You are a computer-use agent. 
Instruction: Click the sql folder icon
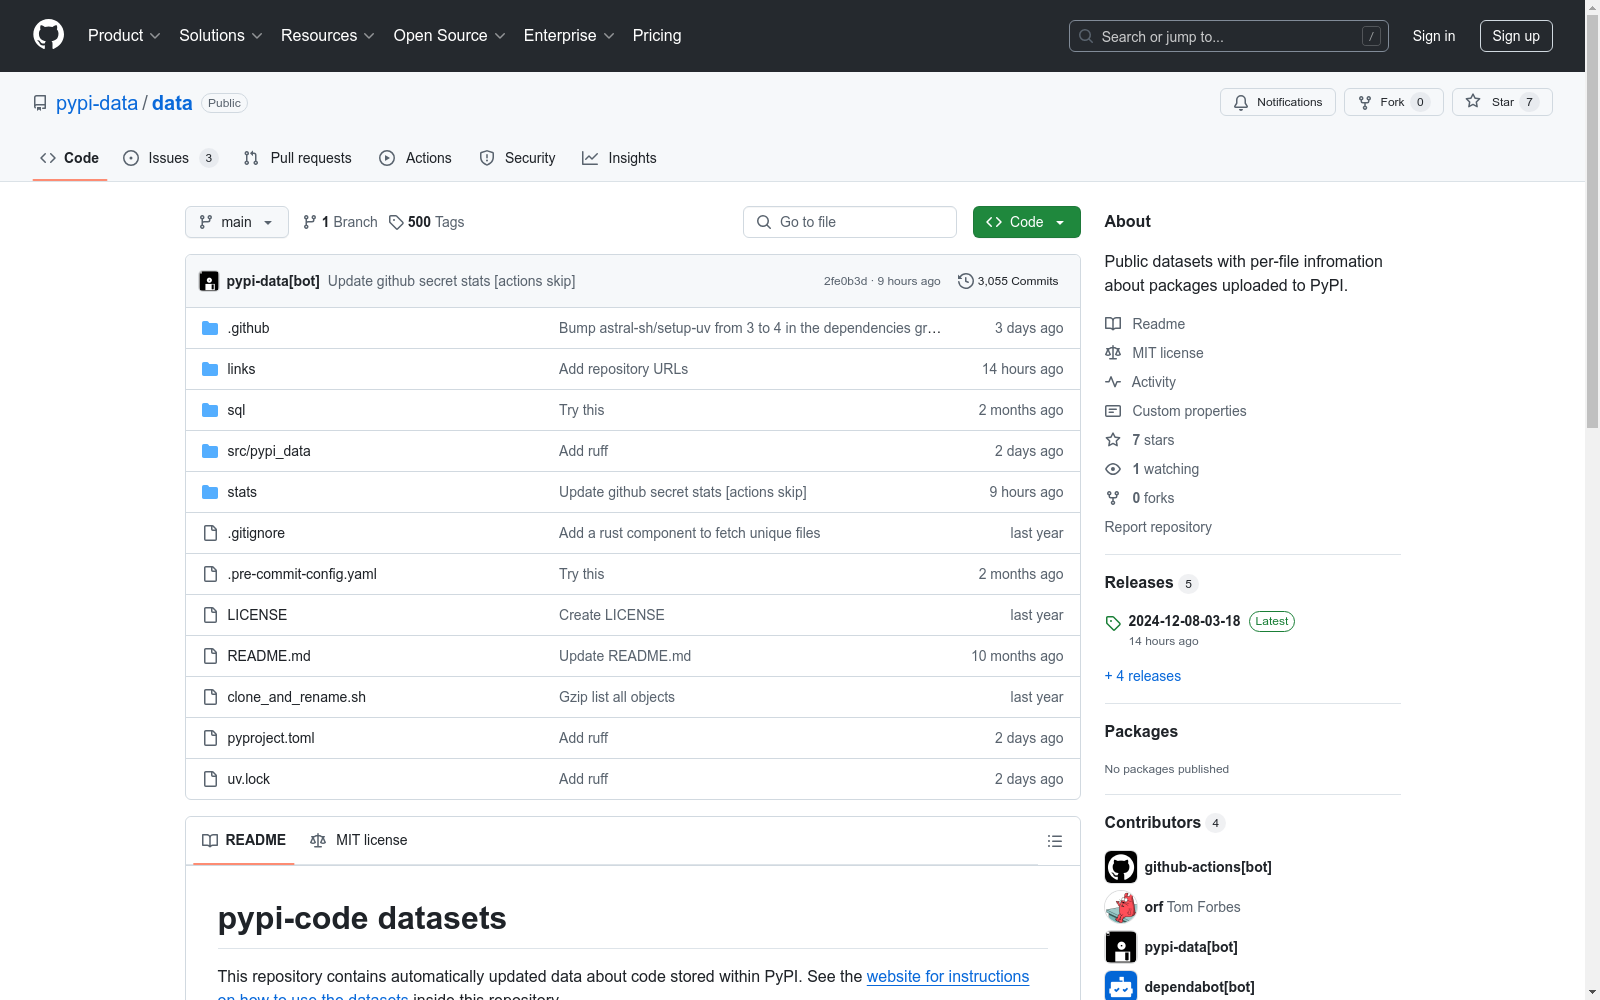click(x=210, y=410)
